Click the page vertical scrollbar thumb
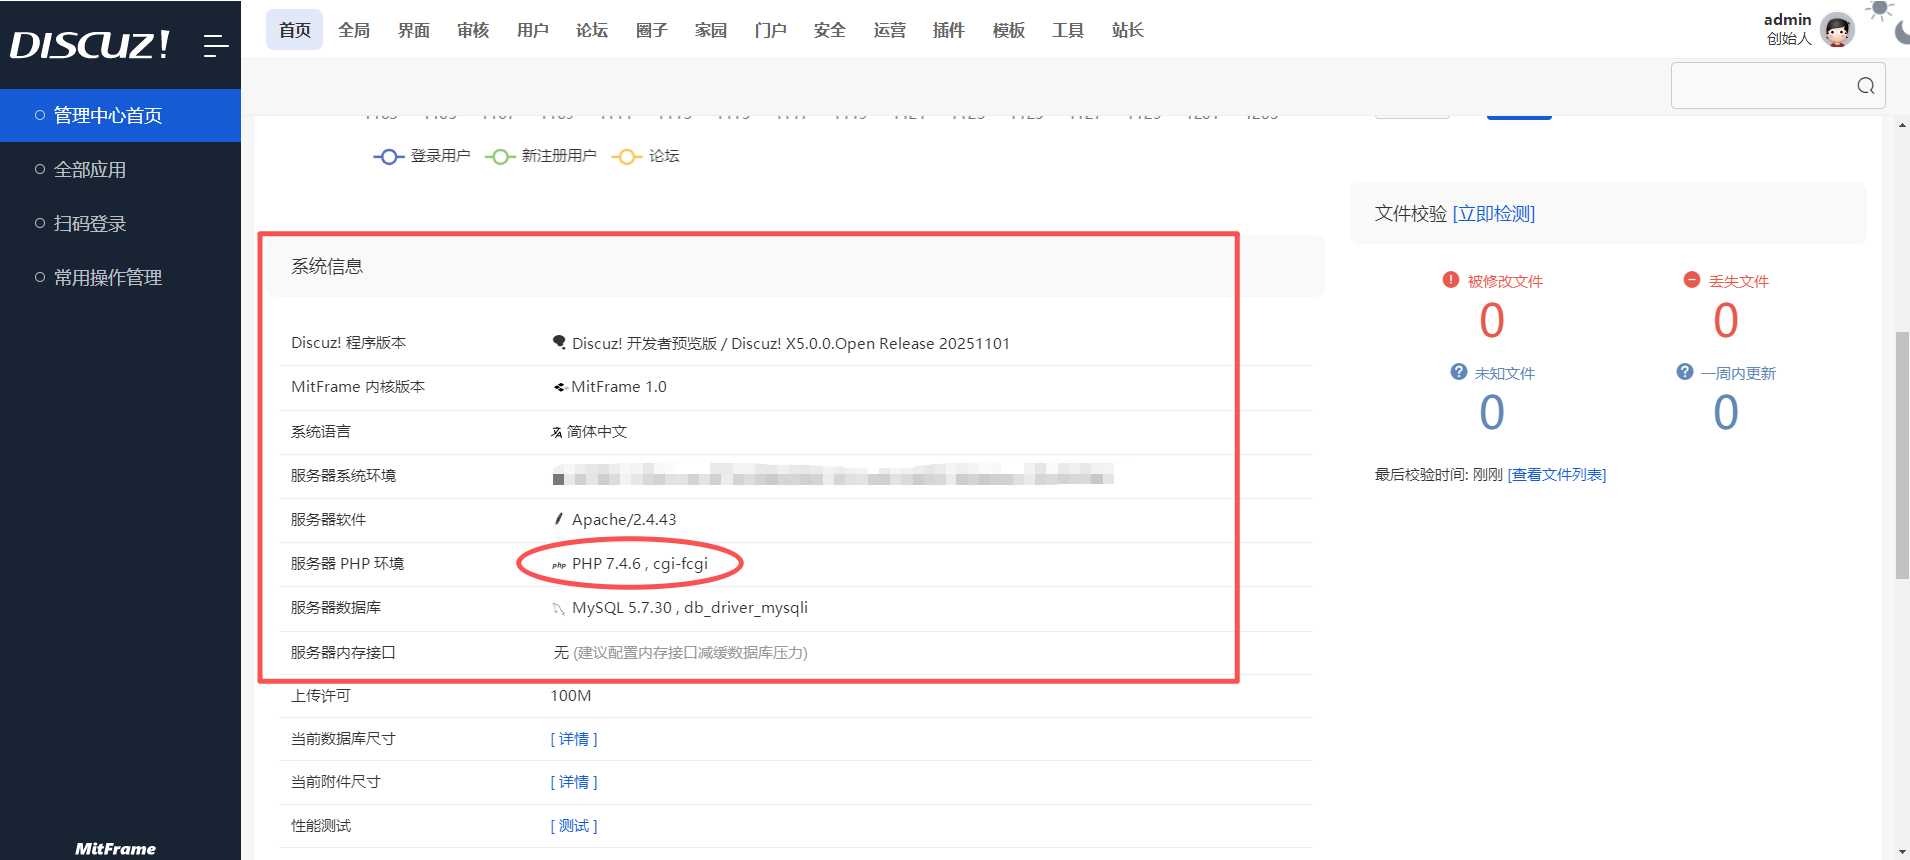 [1902, 455]
